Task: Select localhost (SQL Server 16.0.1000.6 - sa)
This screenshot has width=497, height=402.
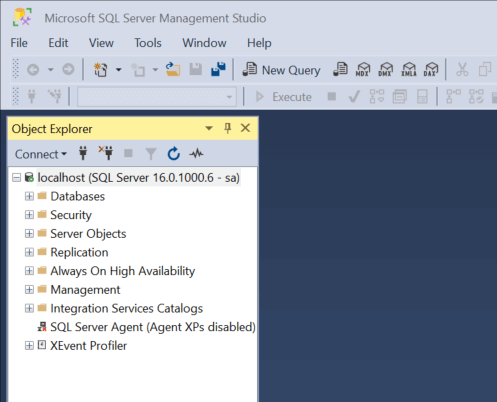Action: 139,178
